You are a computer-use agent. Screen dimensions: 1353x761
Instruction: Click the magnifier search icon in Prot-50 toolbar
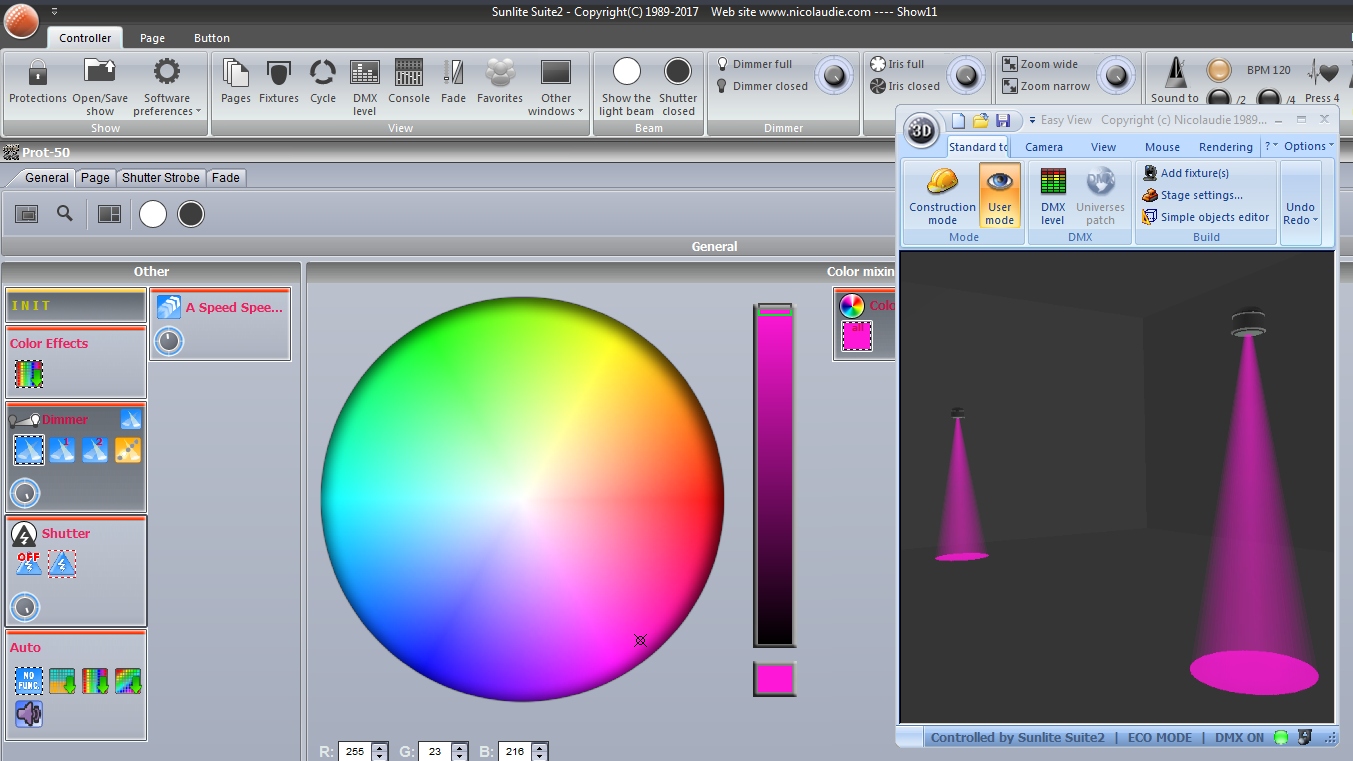pyautogui.click(x=65, y=213)
